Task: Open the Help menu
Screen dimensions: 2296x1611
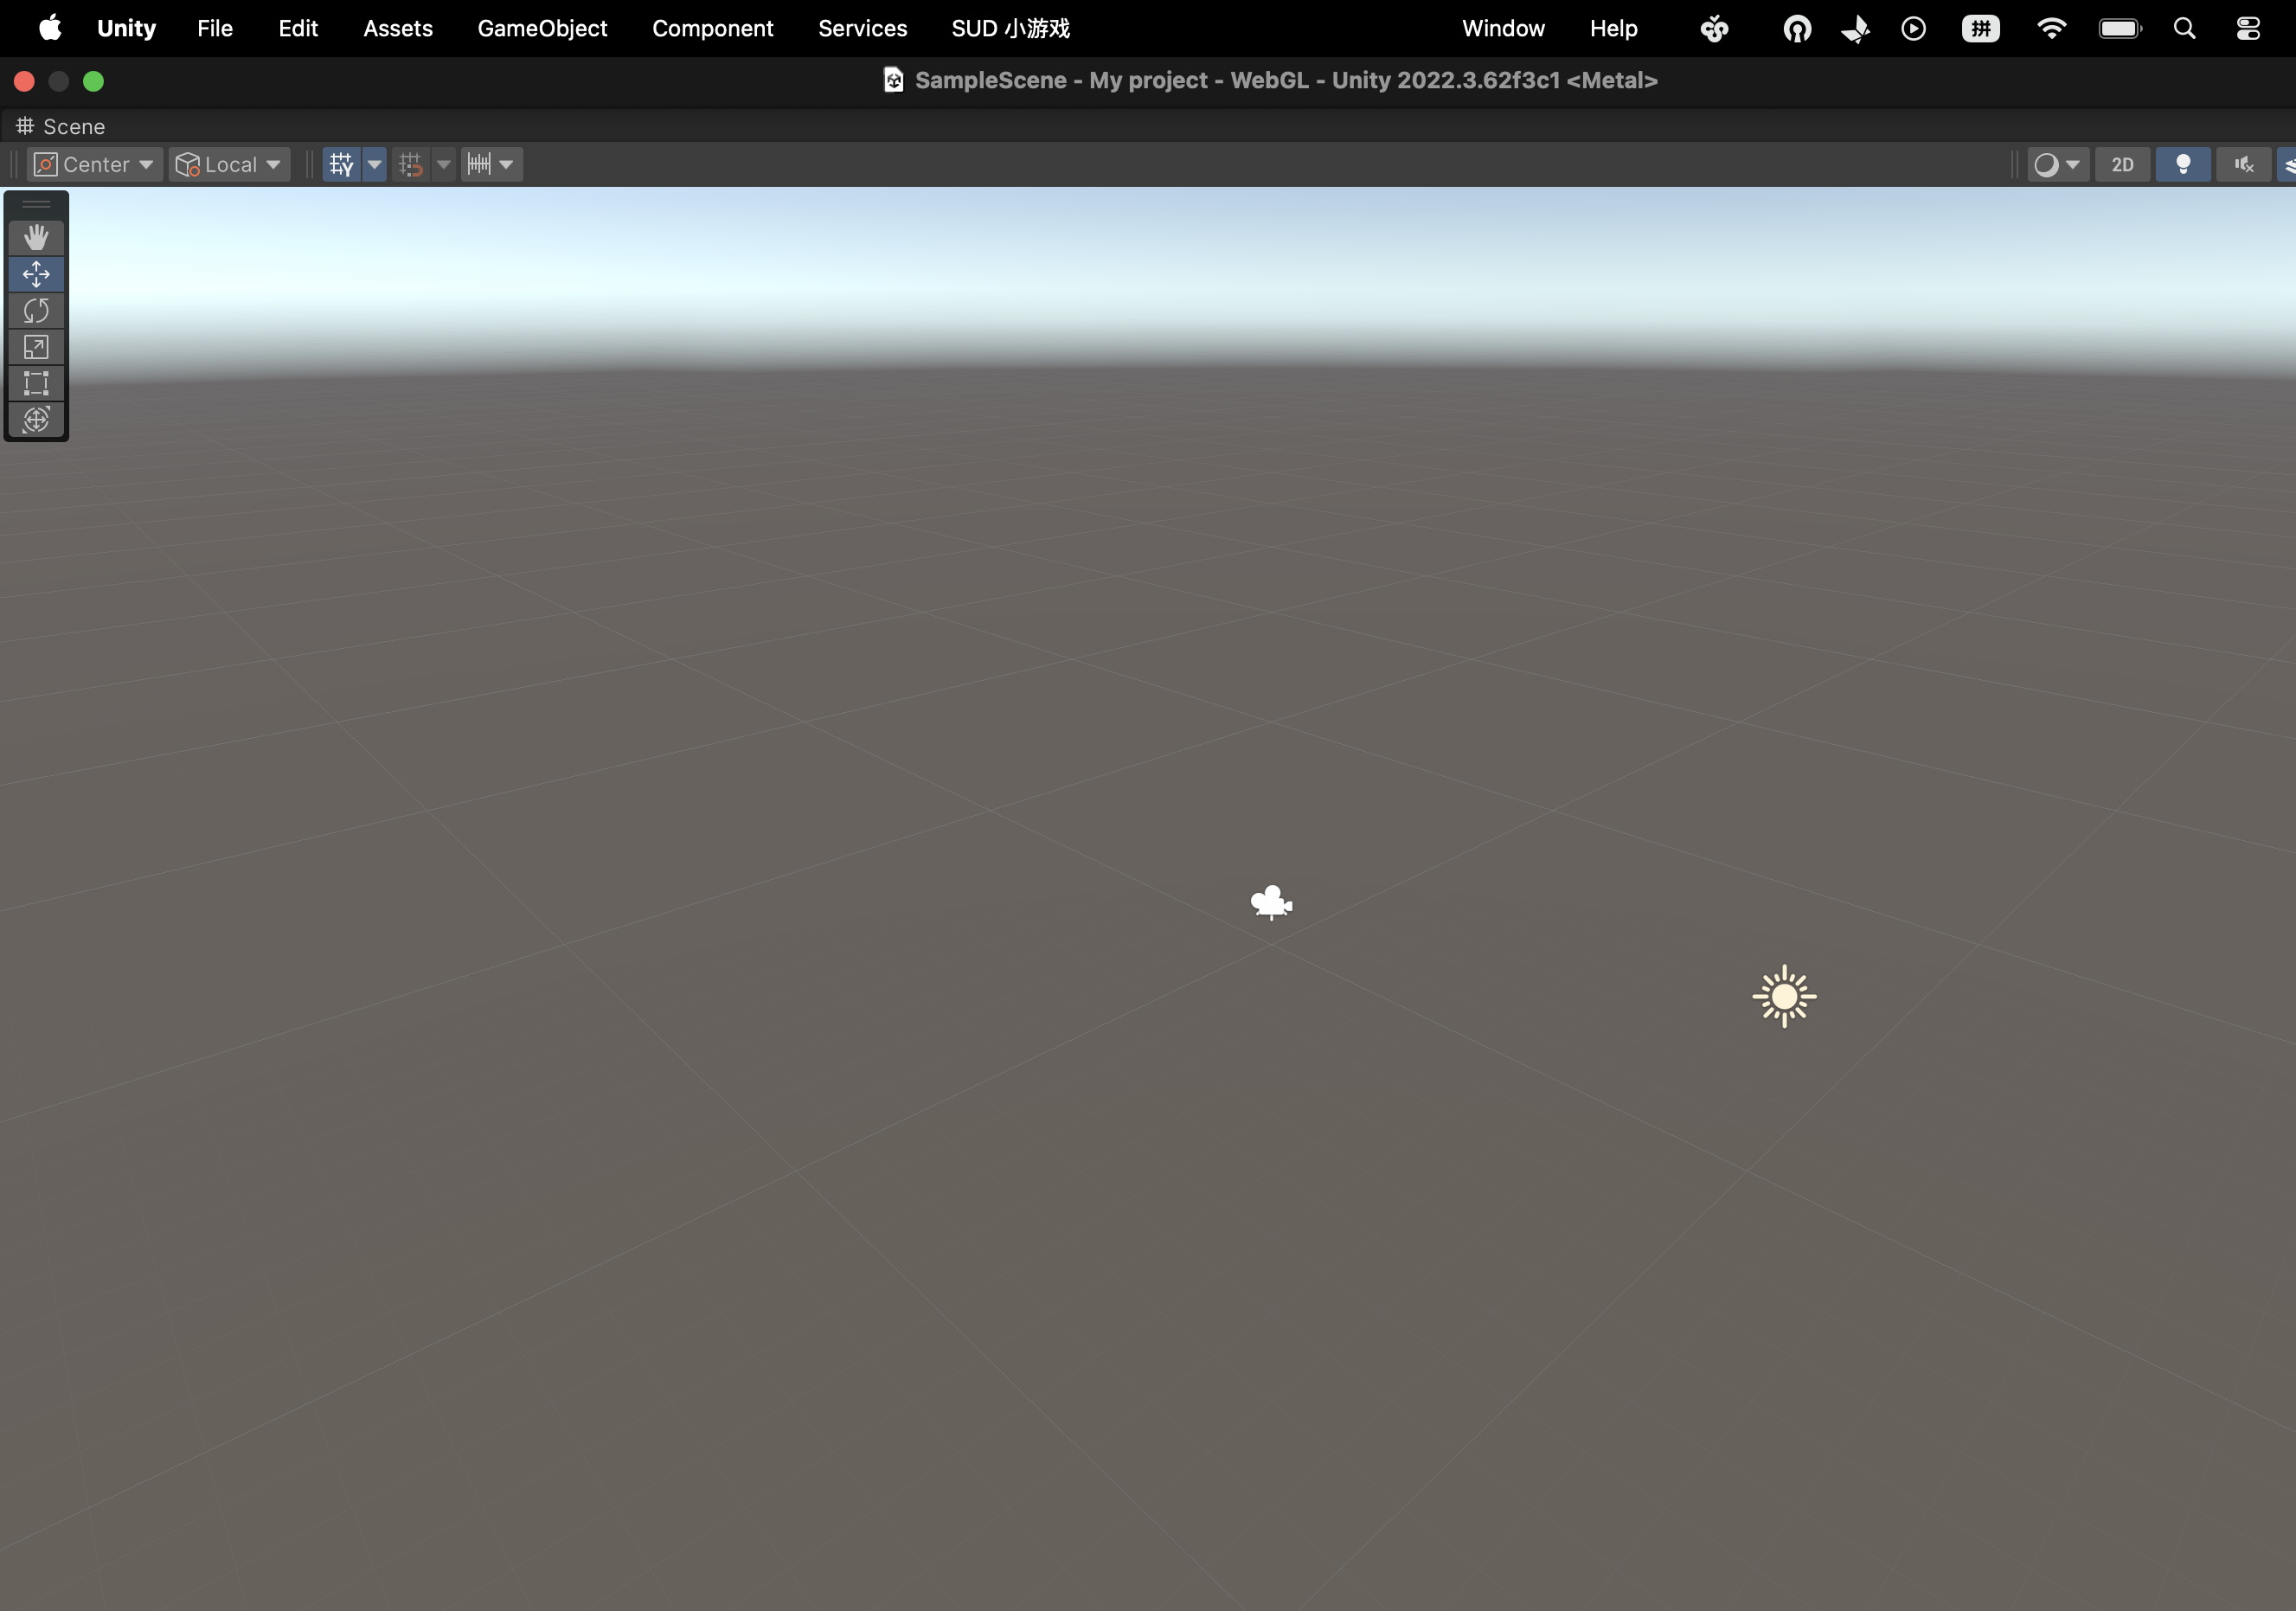Action: coord(1613,28)
